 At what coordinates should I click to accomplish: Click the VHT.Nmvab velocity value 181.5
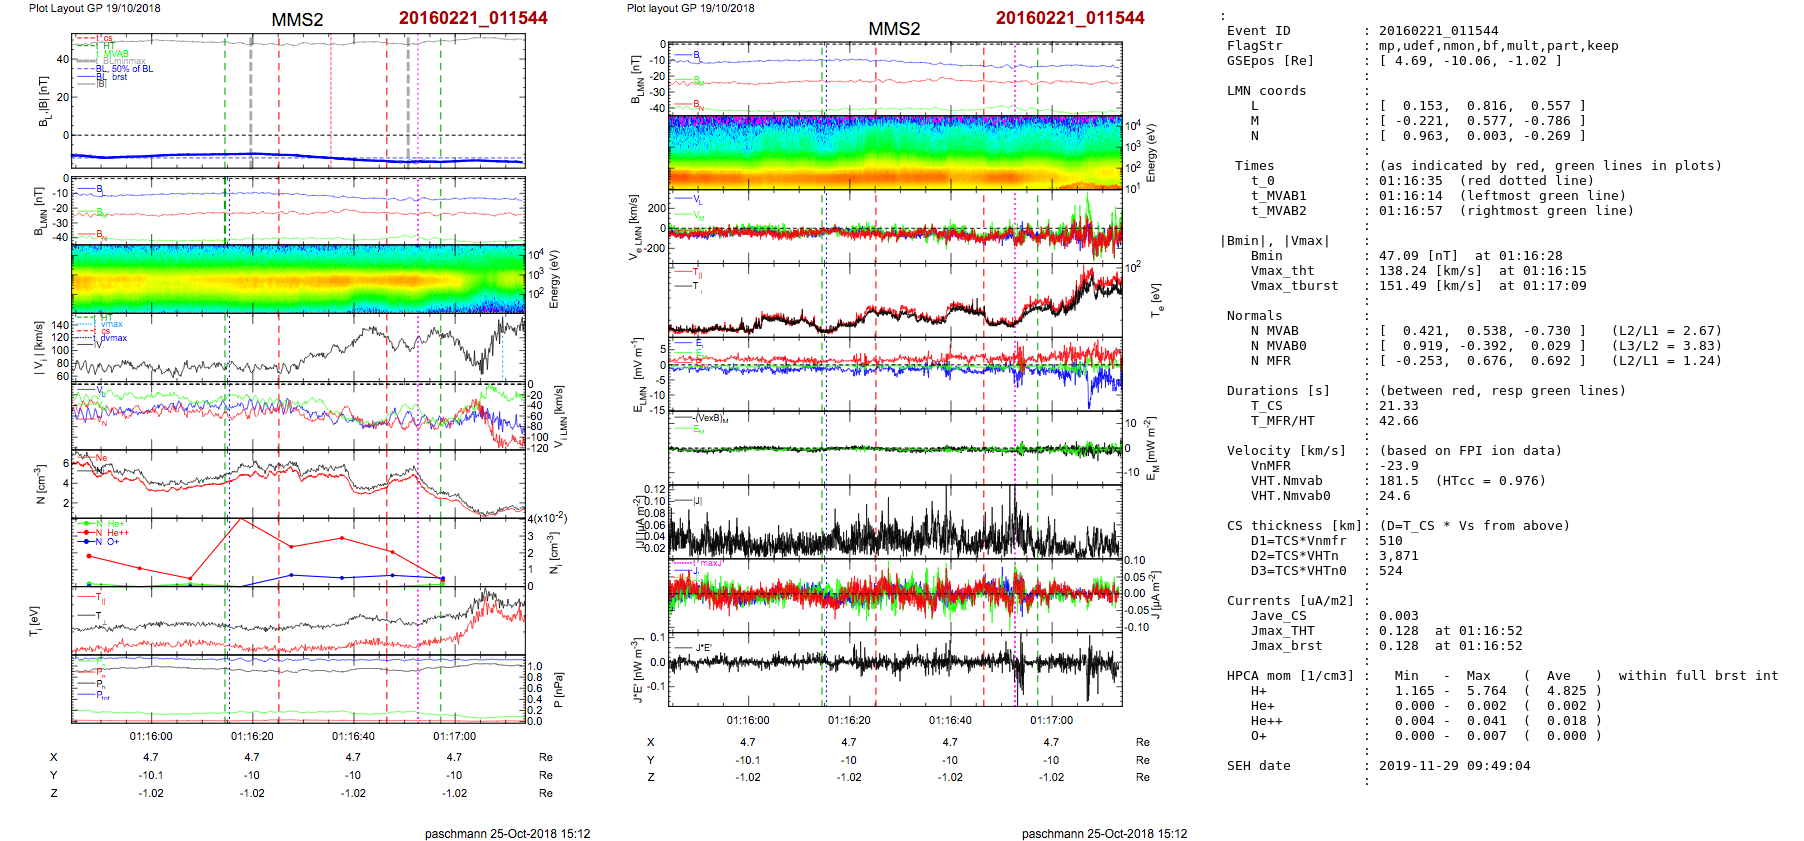[x=1398, y=481]
